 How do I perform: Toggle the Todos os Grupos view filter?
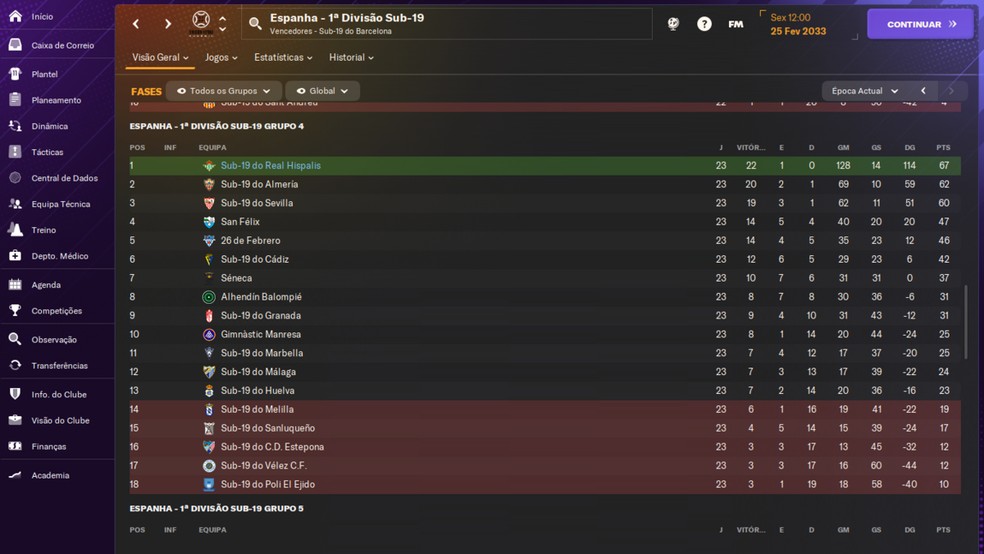click(222, 91)
